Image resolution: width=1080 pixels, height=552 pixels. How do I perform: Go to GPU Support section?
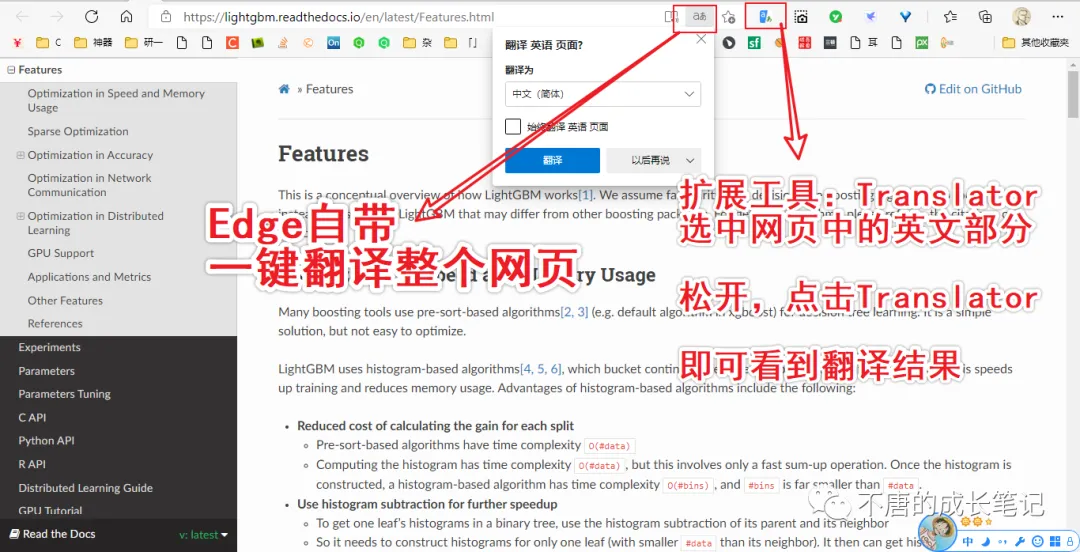61,254
